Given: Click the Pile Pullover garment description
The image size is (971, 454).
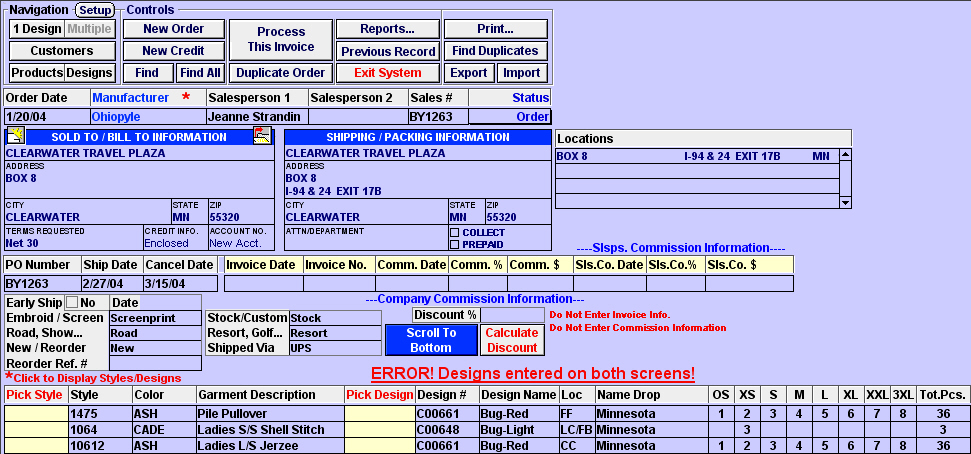Looking at the screenshot, I should 269,413.
